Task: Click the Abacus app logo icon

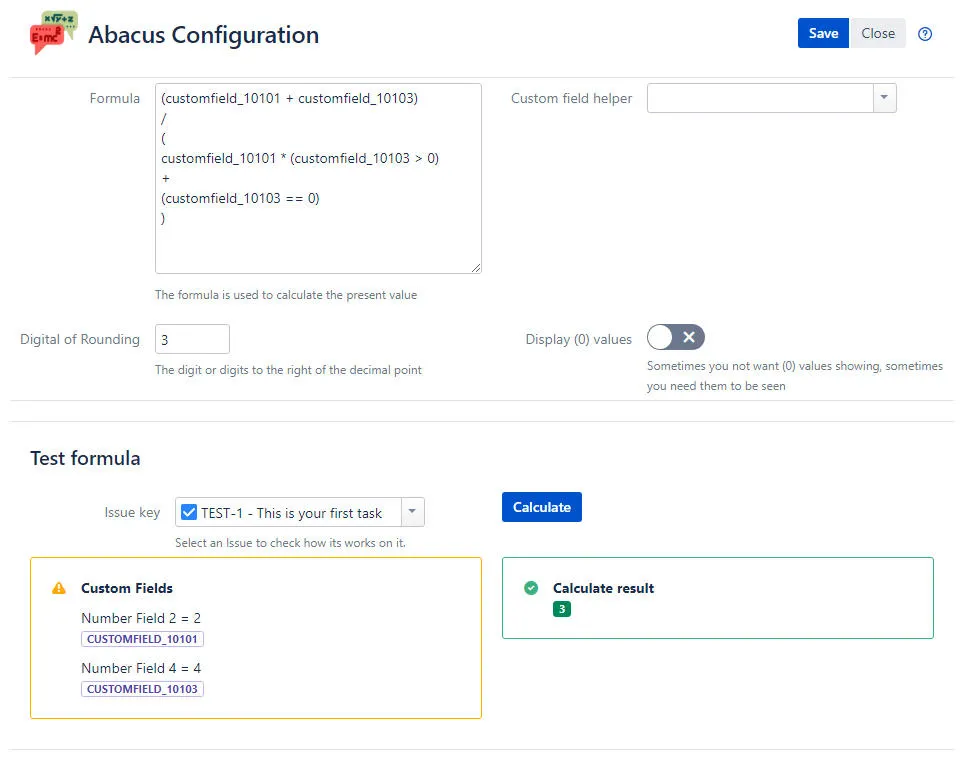Action: [x=53, y=33]
